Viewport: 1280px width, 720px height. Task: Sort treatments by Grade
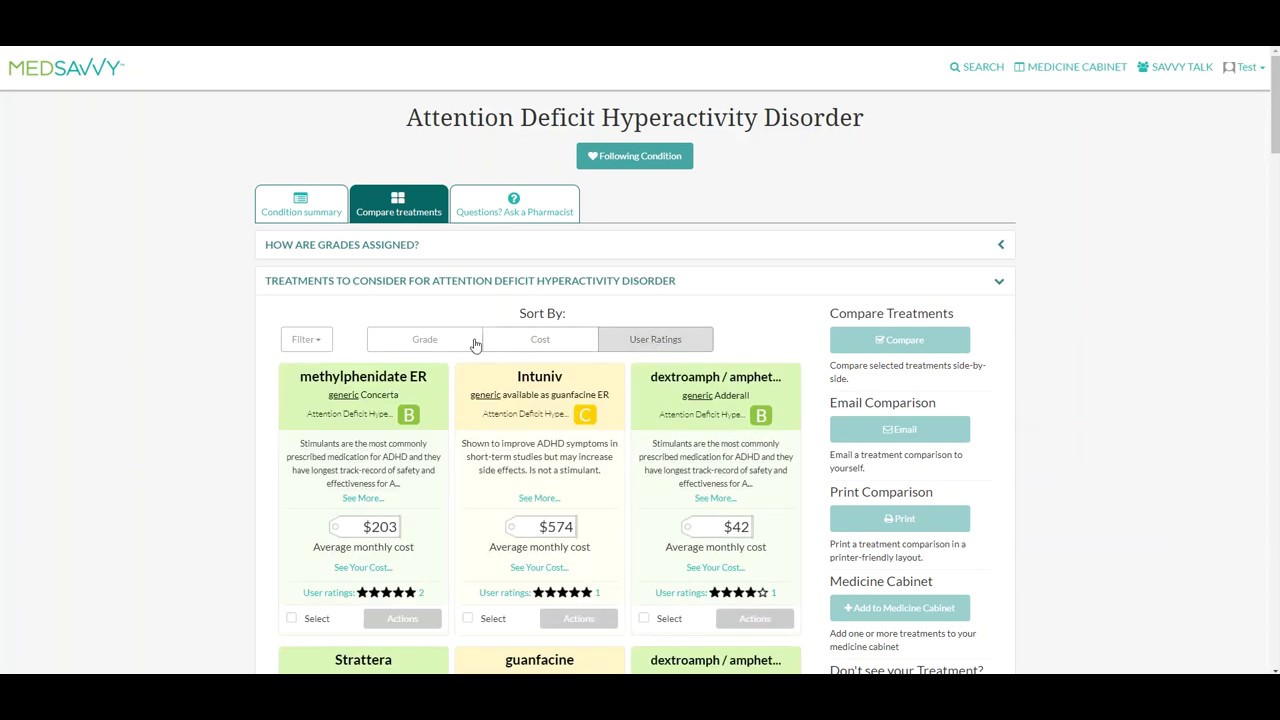[x=425, y=339]
